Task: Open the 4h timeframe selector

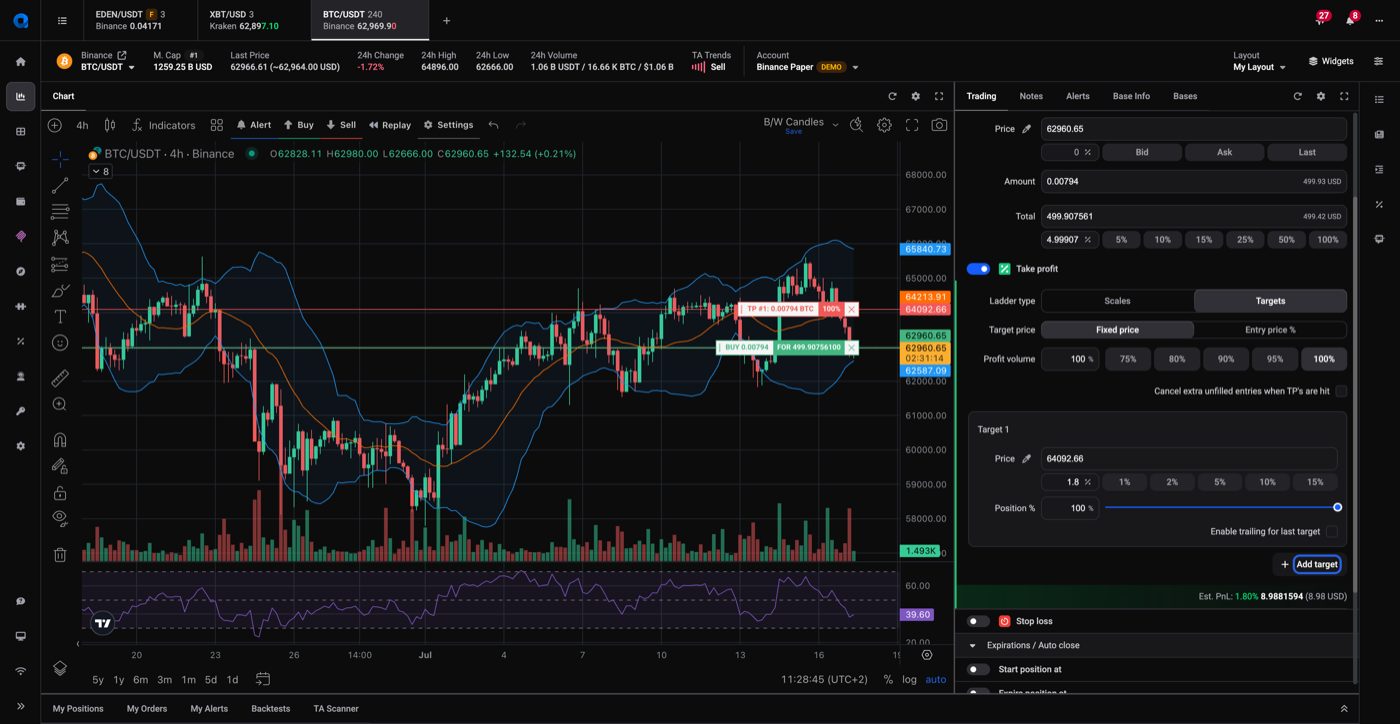Action: click(x=82, y=125)
